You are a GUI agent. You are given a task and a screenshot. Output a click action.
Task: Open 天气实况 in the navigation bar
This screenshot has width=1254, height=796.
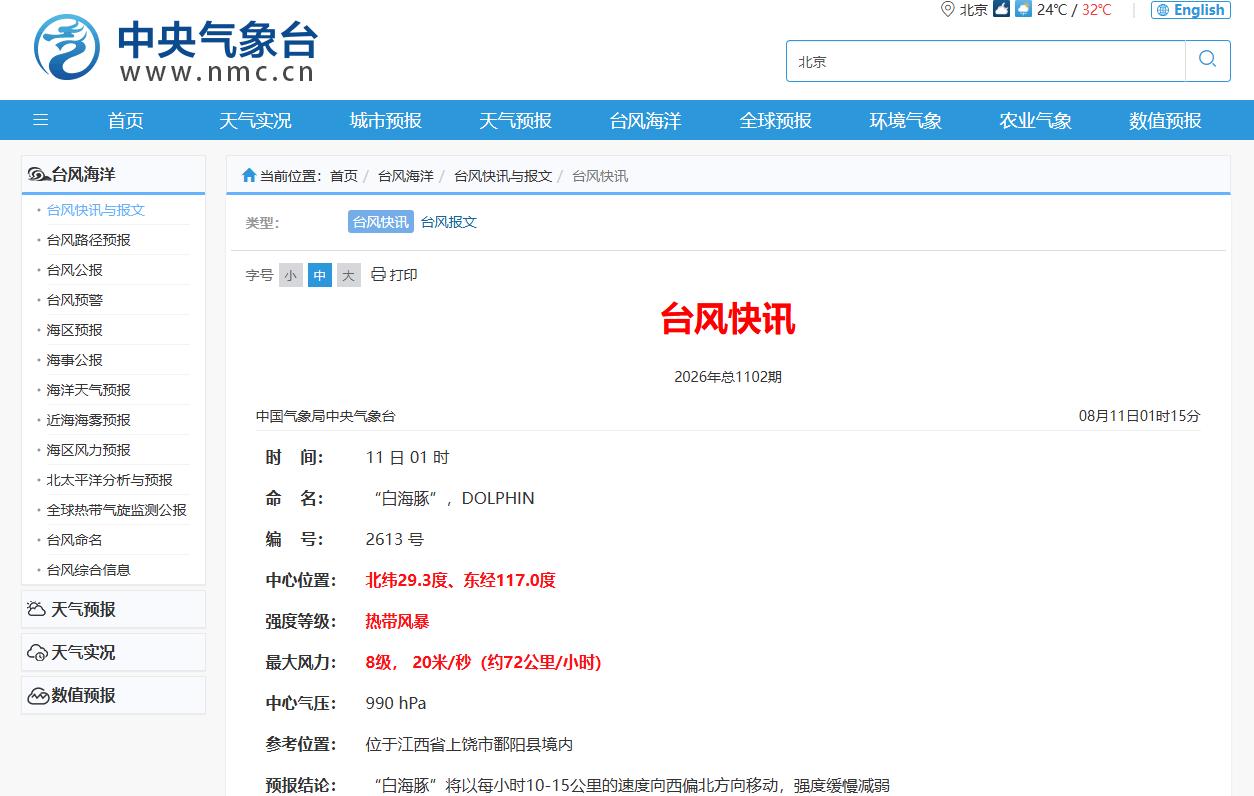[x=256, y=120]
